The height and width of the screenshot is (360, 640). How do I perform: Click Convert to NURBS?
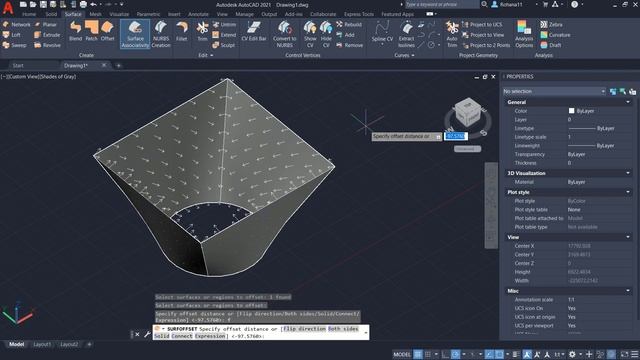(285, 34)
